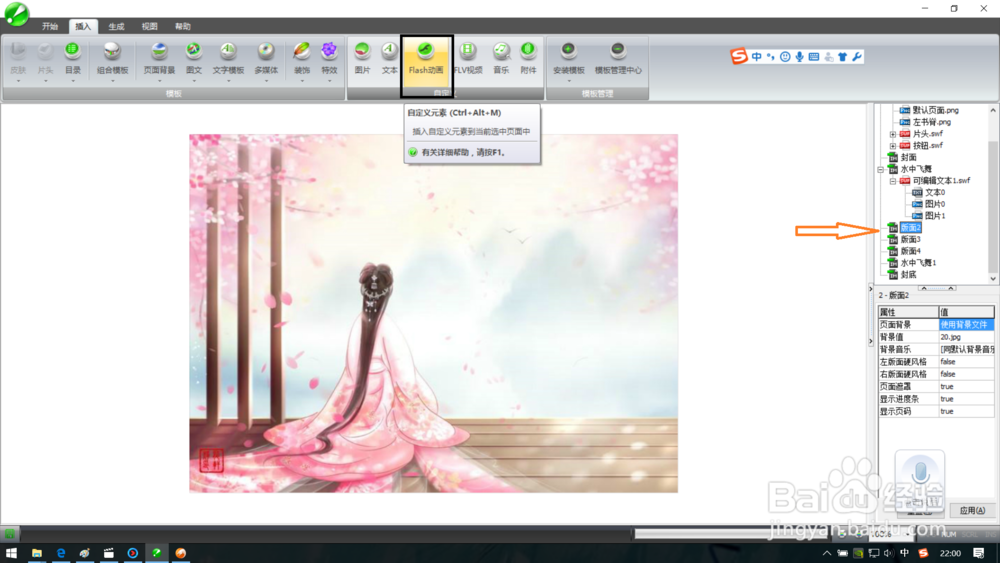Click the taskbar clock 22:00

pyautogui.click(x=950, y=553)
